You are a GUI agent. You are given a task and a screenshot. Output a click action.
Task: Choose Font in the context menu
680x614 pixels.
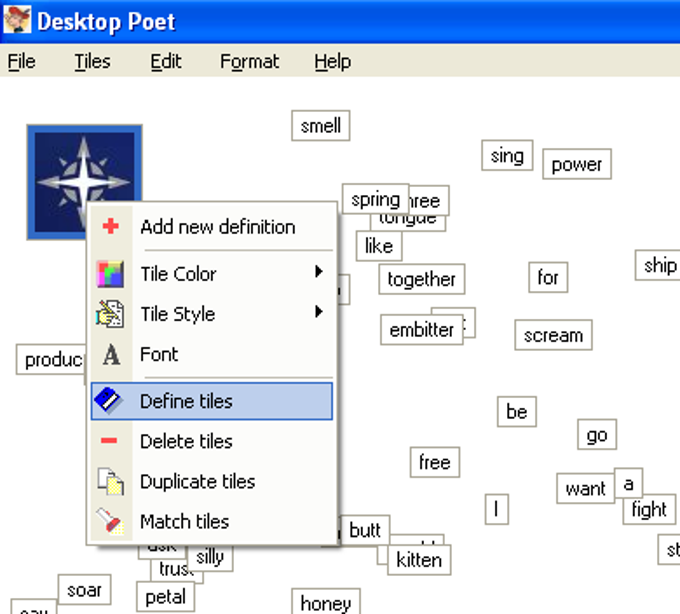click(212, 354)
